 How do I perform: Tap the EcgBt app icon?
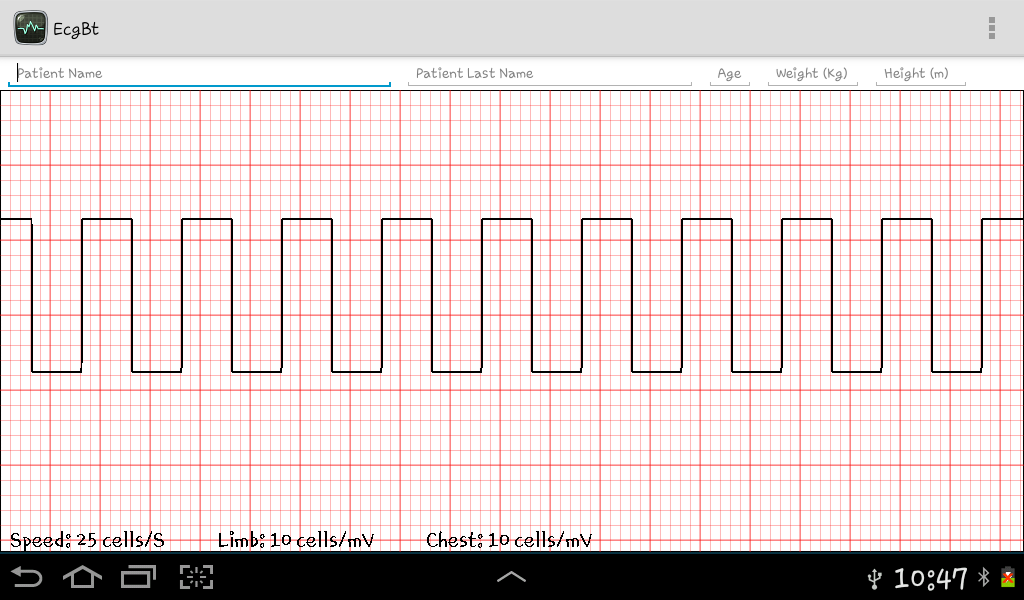click(x=30, y=27)
